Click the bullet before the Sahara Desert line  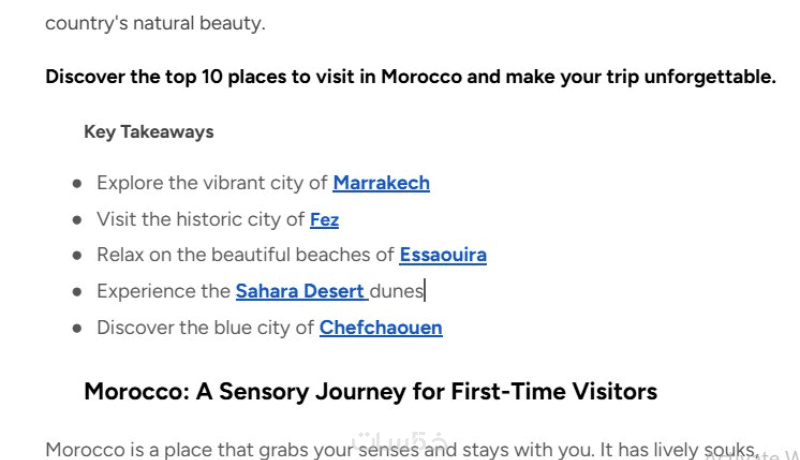click(x=77, y=292)
